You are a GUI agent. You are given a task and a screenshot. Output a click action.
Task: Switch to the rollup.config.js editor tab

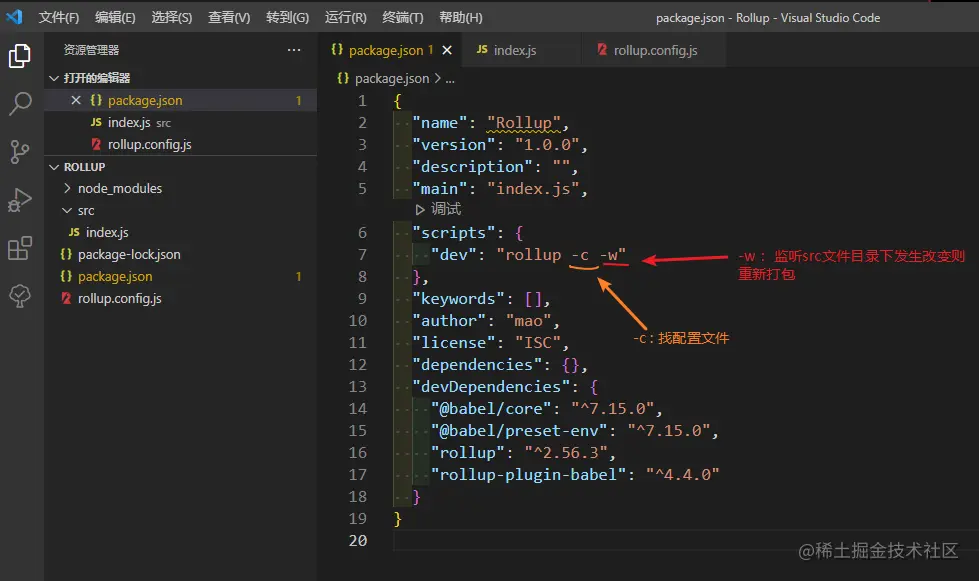[653, 50]
